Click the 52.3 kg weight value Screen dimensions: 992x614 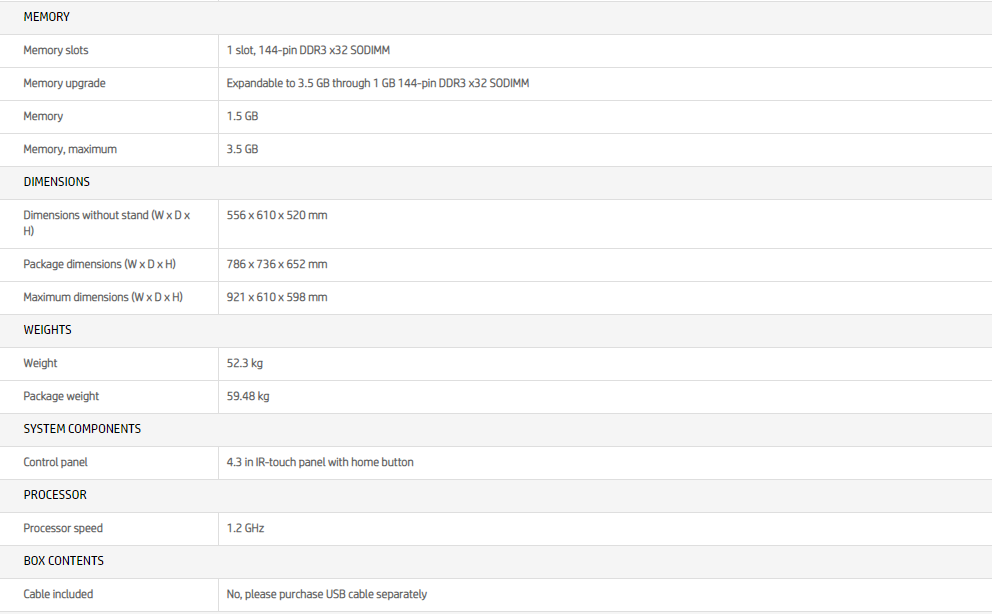coord(245,363)
